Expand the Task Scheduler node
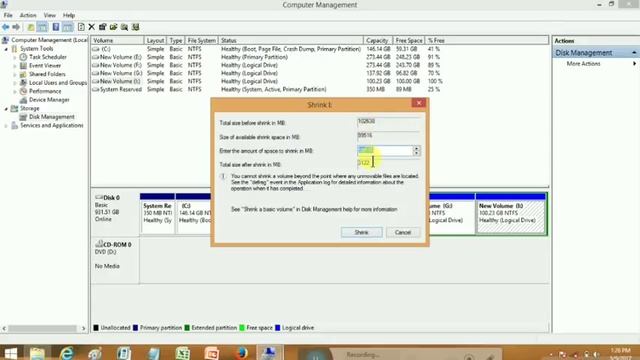Screen dimensions: 640x360 point(15,58)
